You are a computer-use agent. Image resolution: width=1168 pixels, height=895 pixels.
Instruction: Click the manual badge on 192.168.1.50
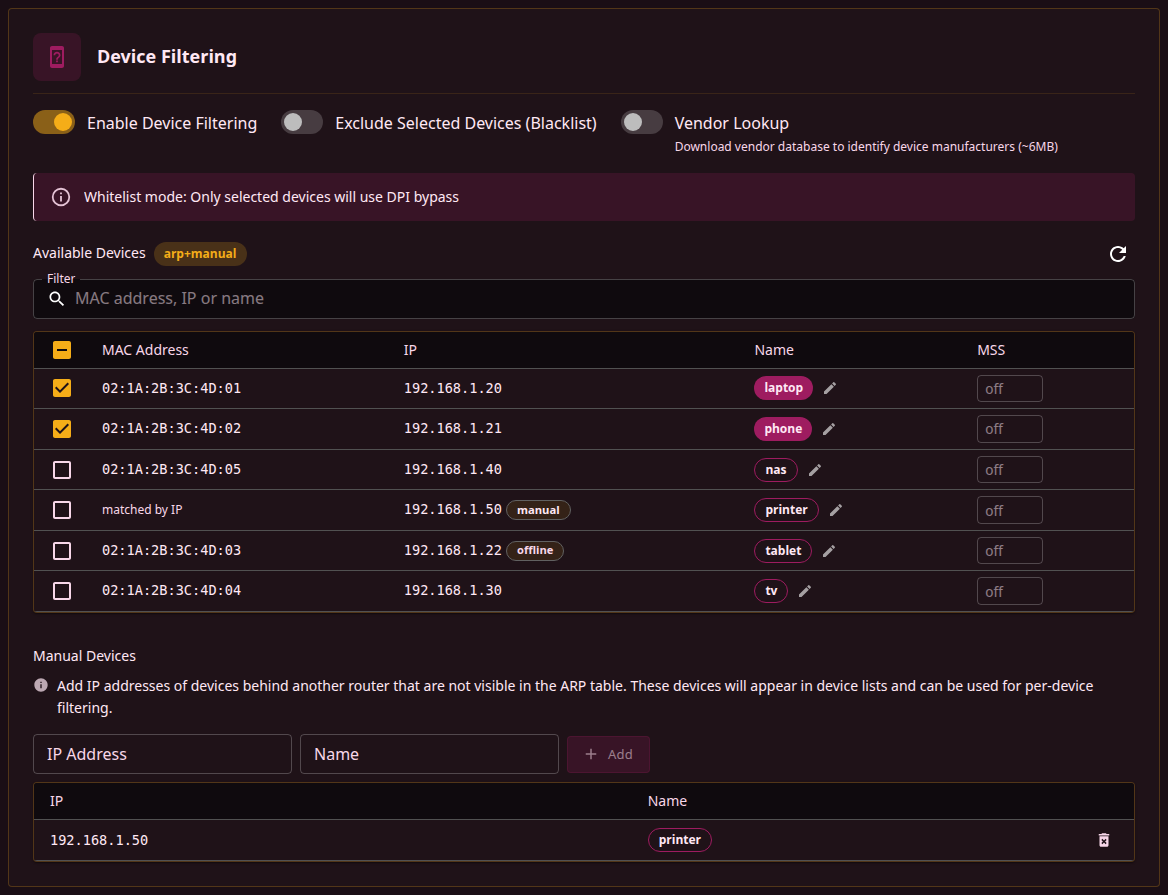click(x=538, y=510)
